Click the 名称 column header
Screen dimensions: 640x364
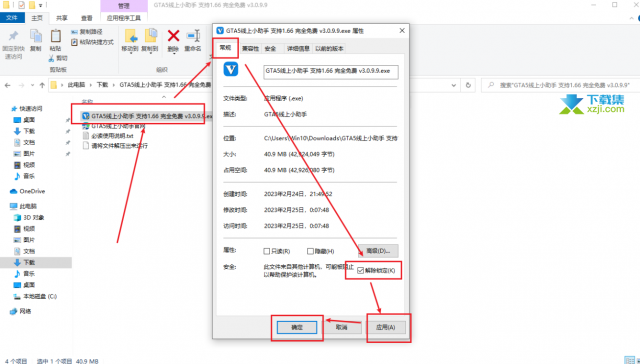(x=87, y=101)
